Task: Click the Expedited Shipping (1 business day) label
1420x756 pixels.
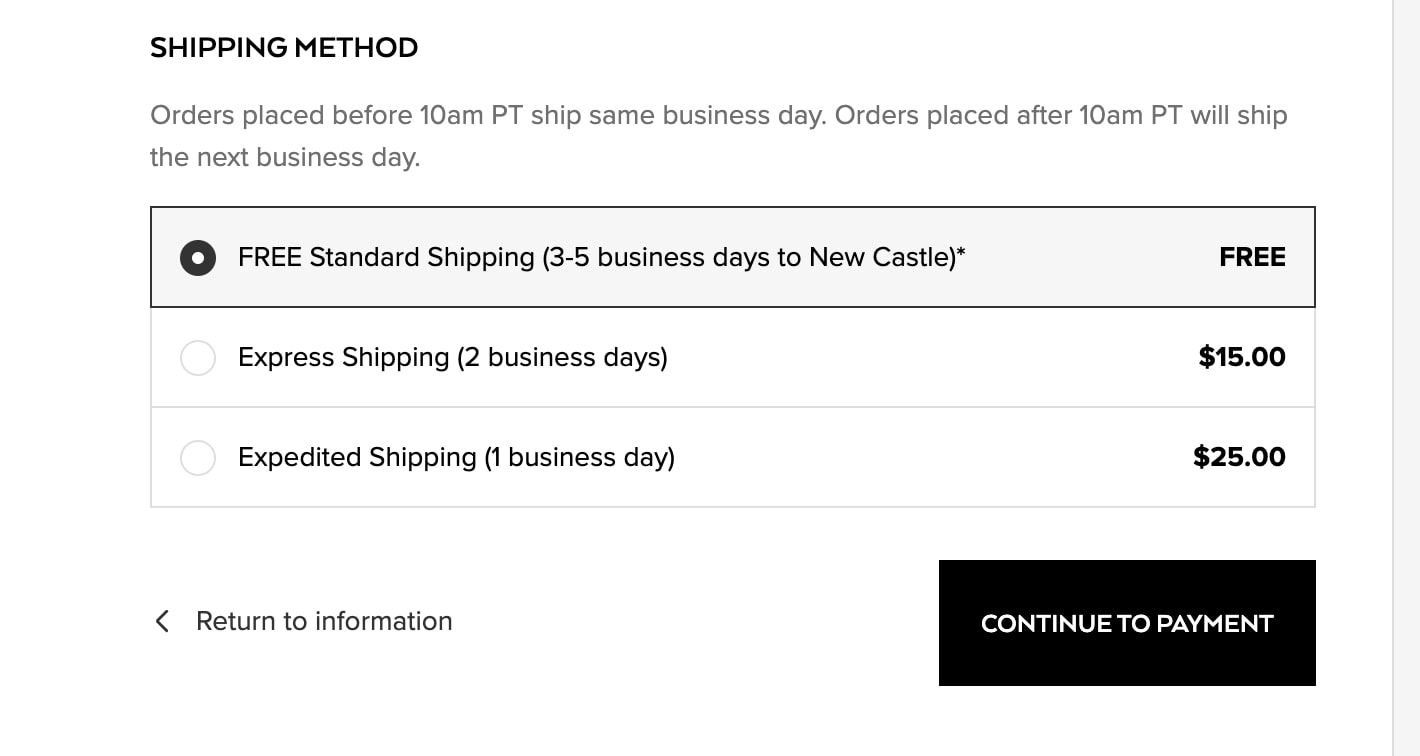Action: [456, 457]
